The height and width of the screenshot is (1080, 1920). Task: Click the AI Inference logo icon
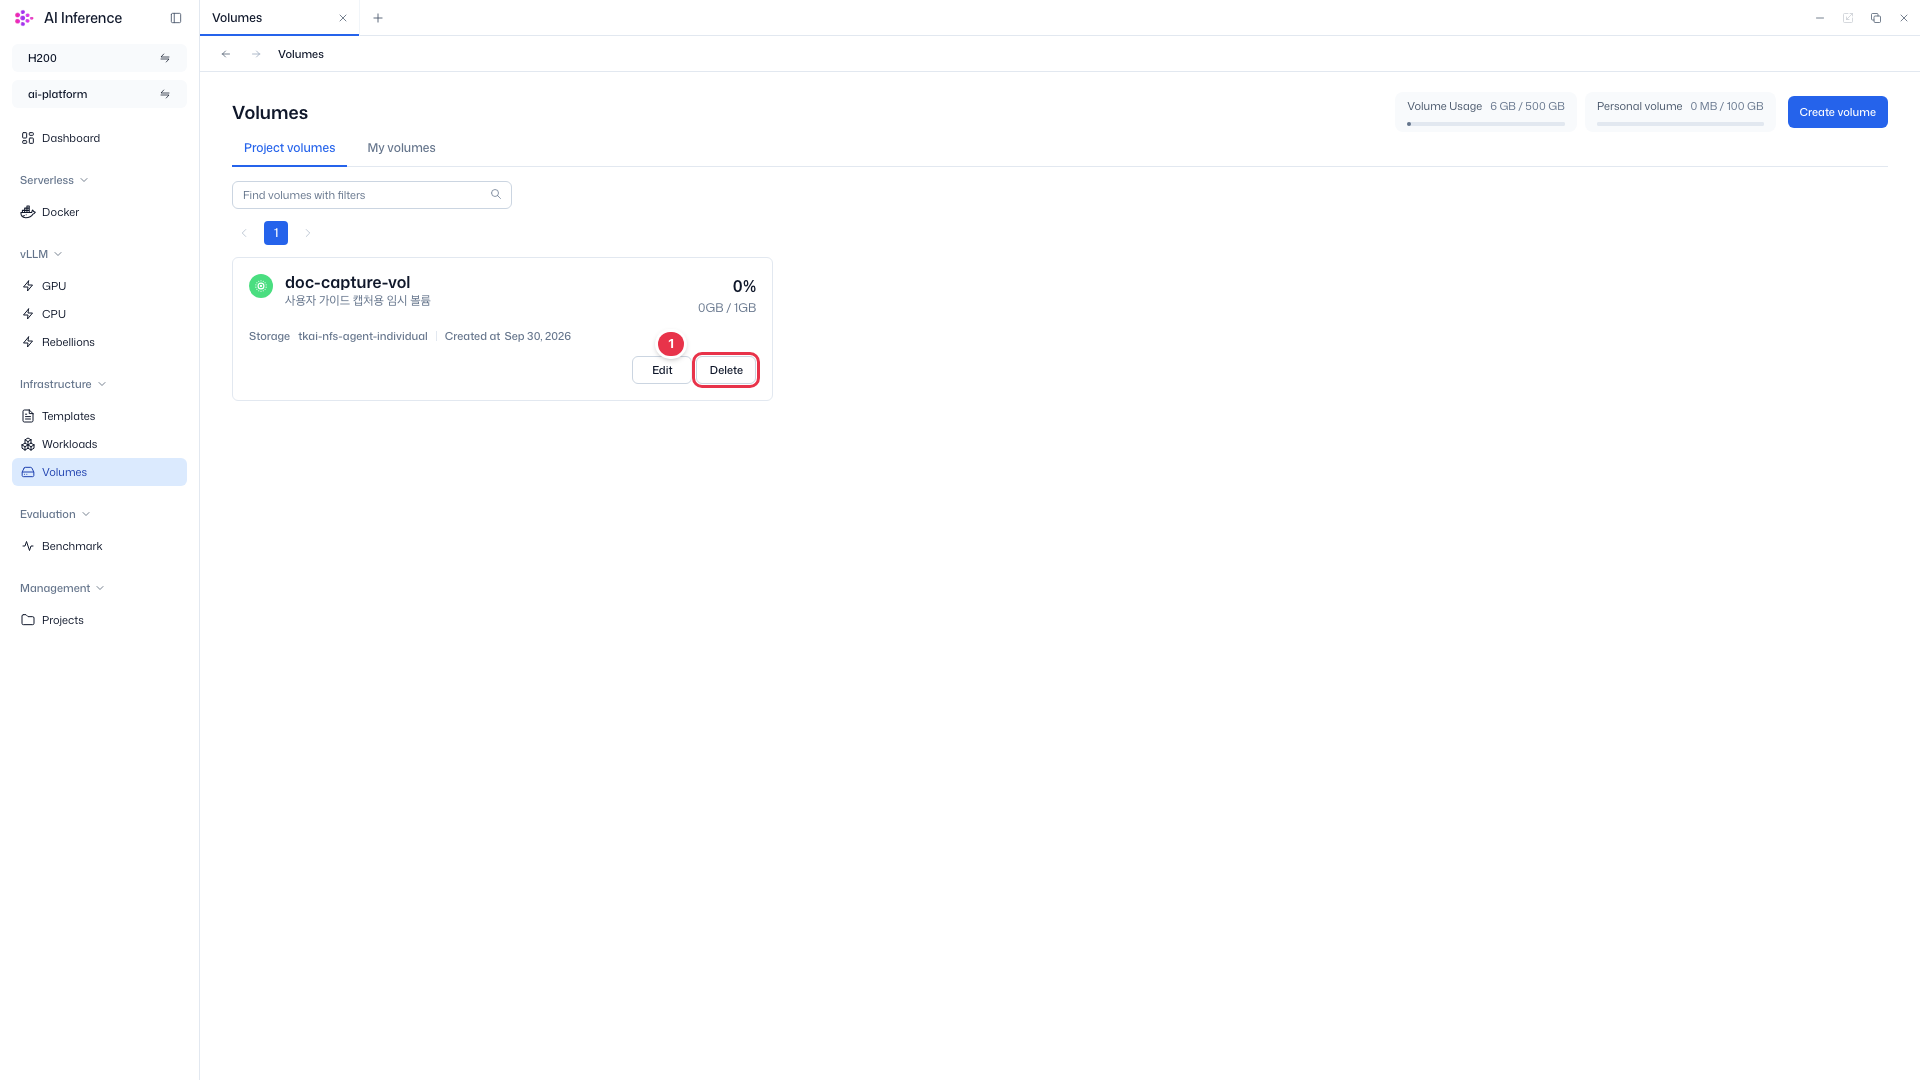pos(24,18)
